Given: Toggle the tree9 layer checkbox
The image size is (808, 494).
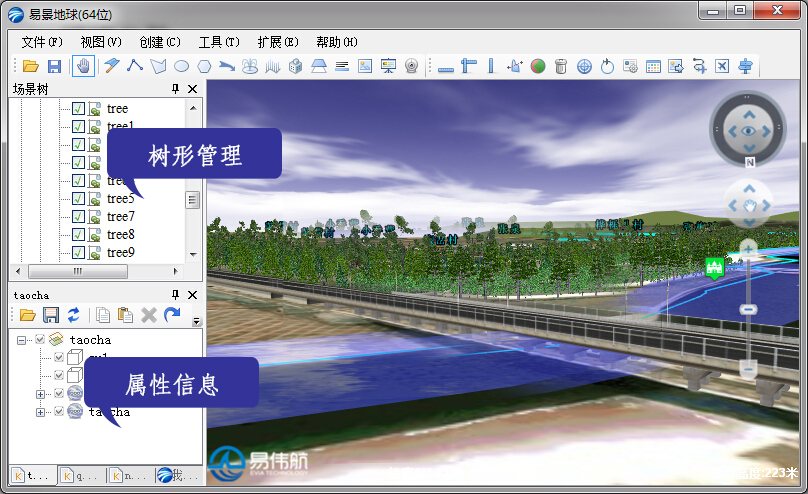Looking at the screenshot, I should 78,252.
